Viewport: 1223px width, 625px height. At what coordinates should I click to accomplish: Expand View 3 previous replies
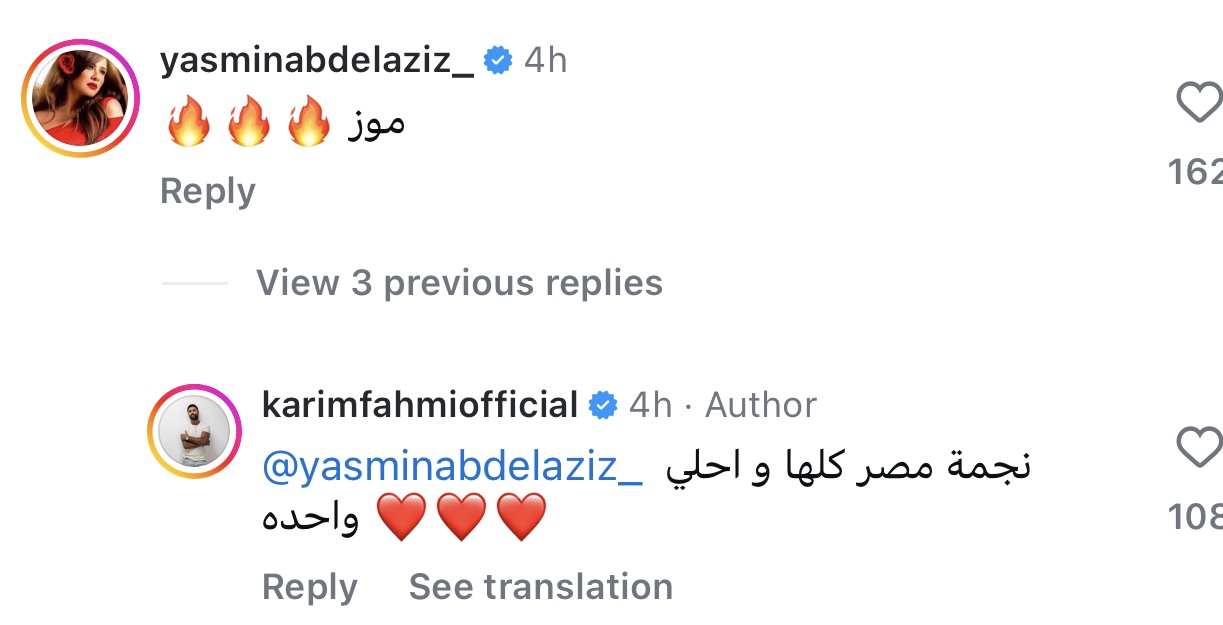click(x=459, y=283)
